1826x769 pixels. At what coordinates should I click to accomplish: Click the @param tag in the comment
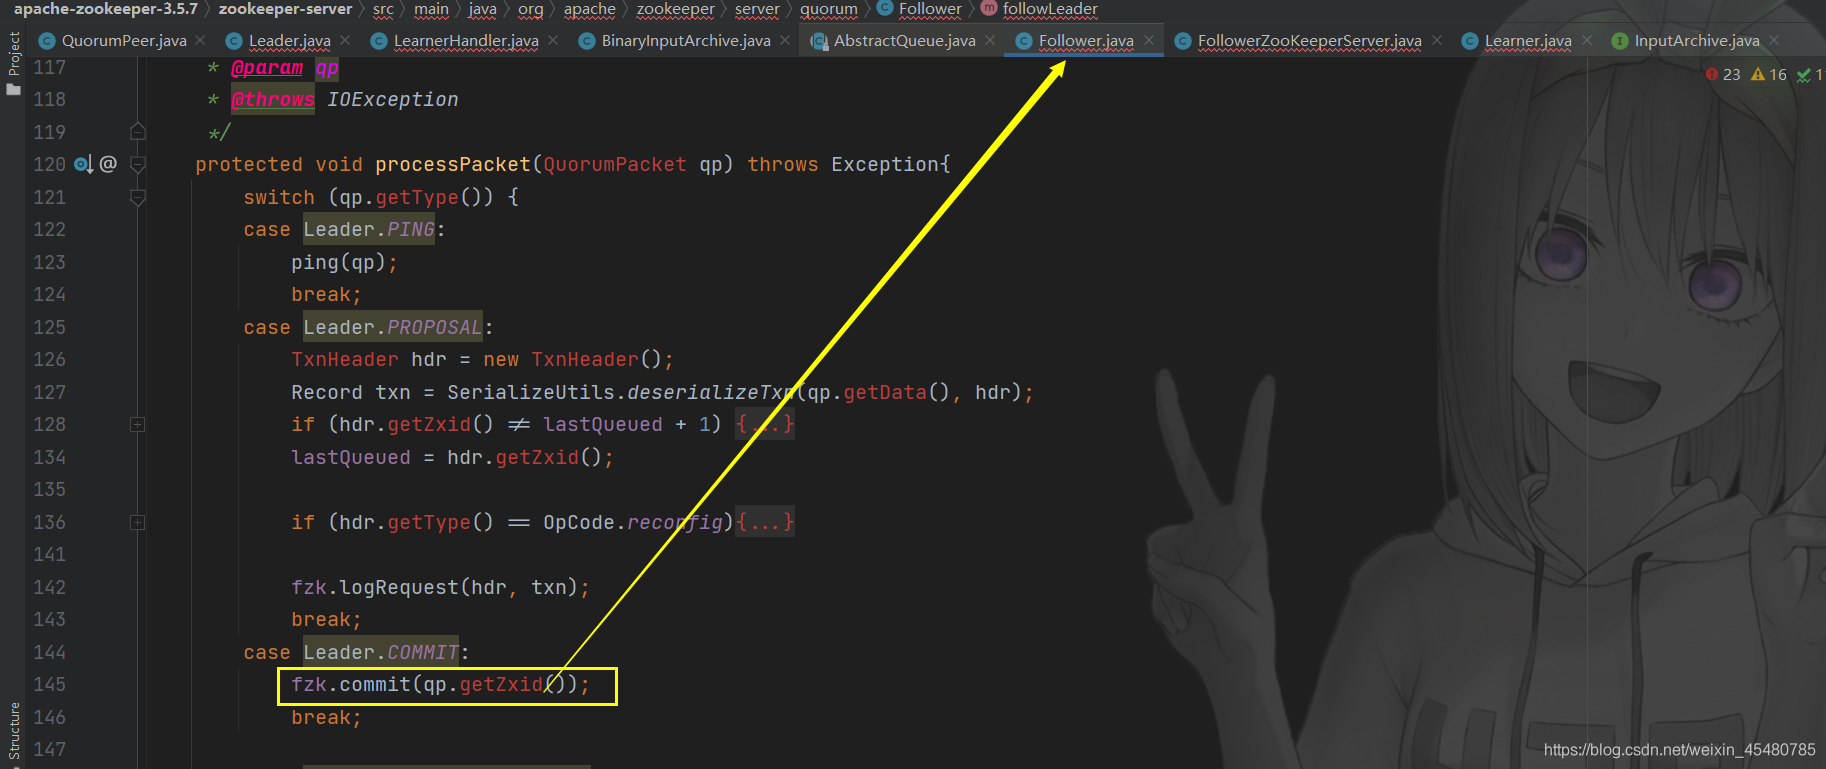[267, 67]
